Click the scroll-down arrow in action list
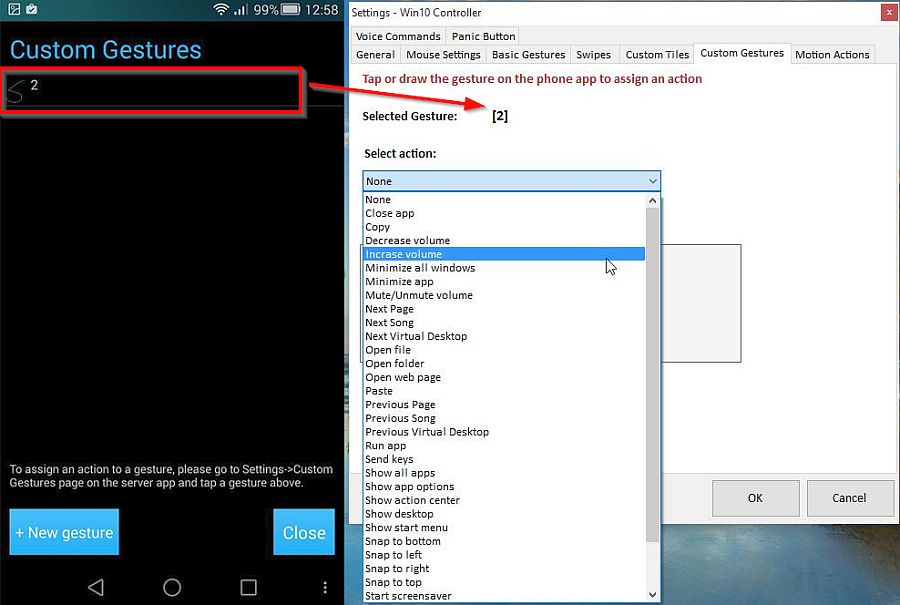 653,594
